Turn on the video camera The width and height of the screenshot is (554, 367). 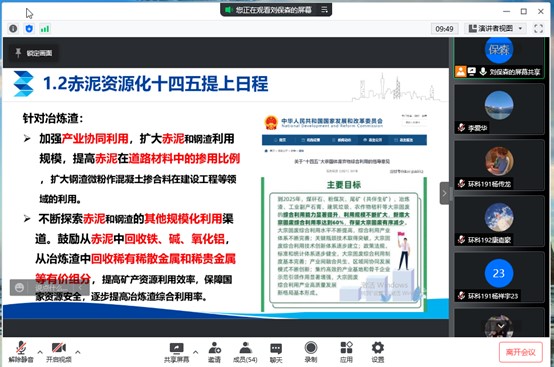tap(59, 352)
